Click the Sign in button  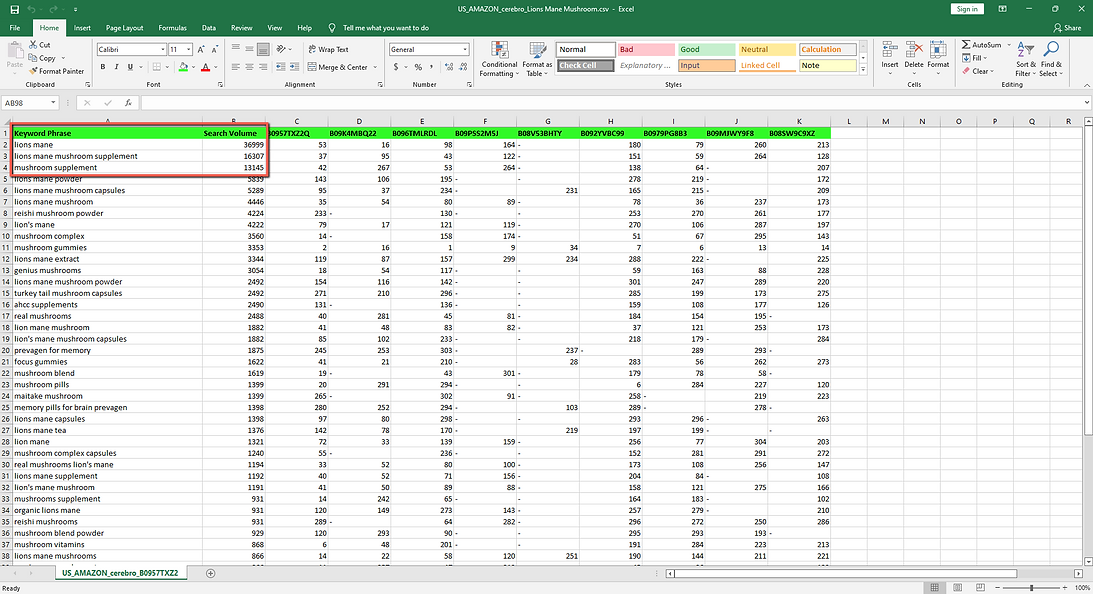pyautogui.click(x=967, y=9)
